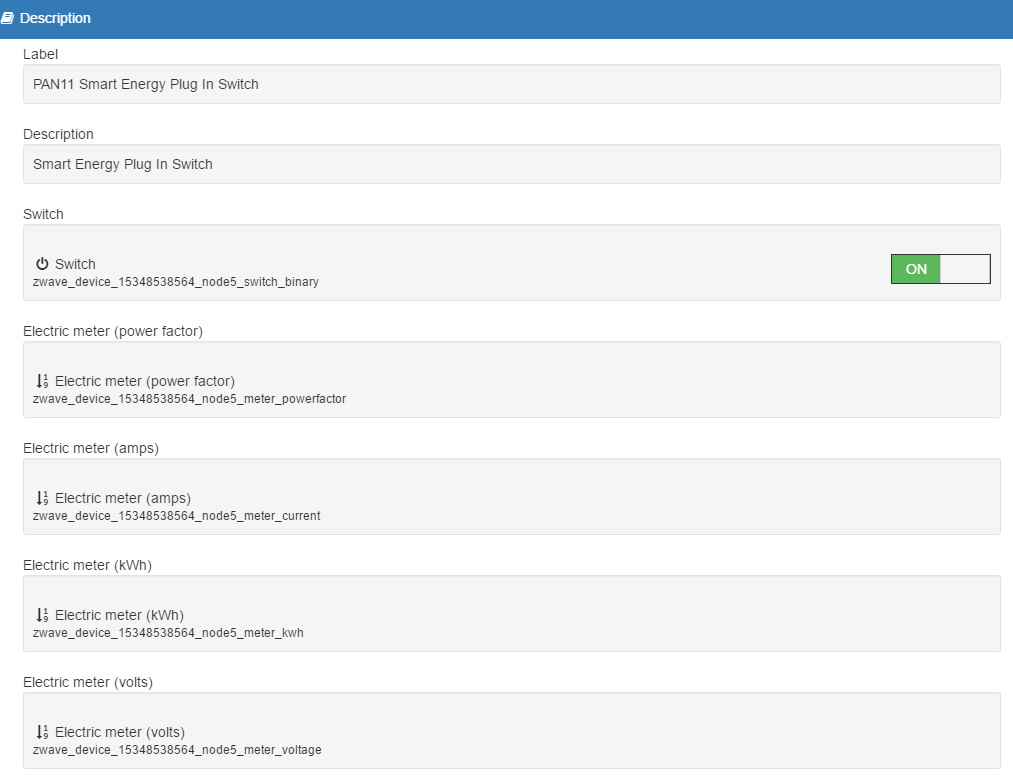Click the node5_meter_powerfactor channel ID
1013x784 pixels.
[x=189, y=399]
